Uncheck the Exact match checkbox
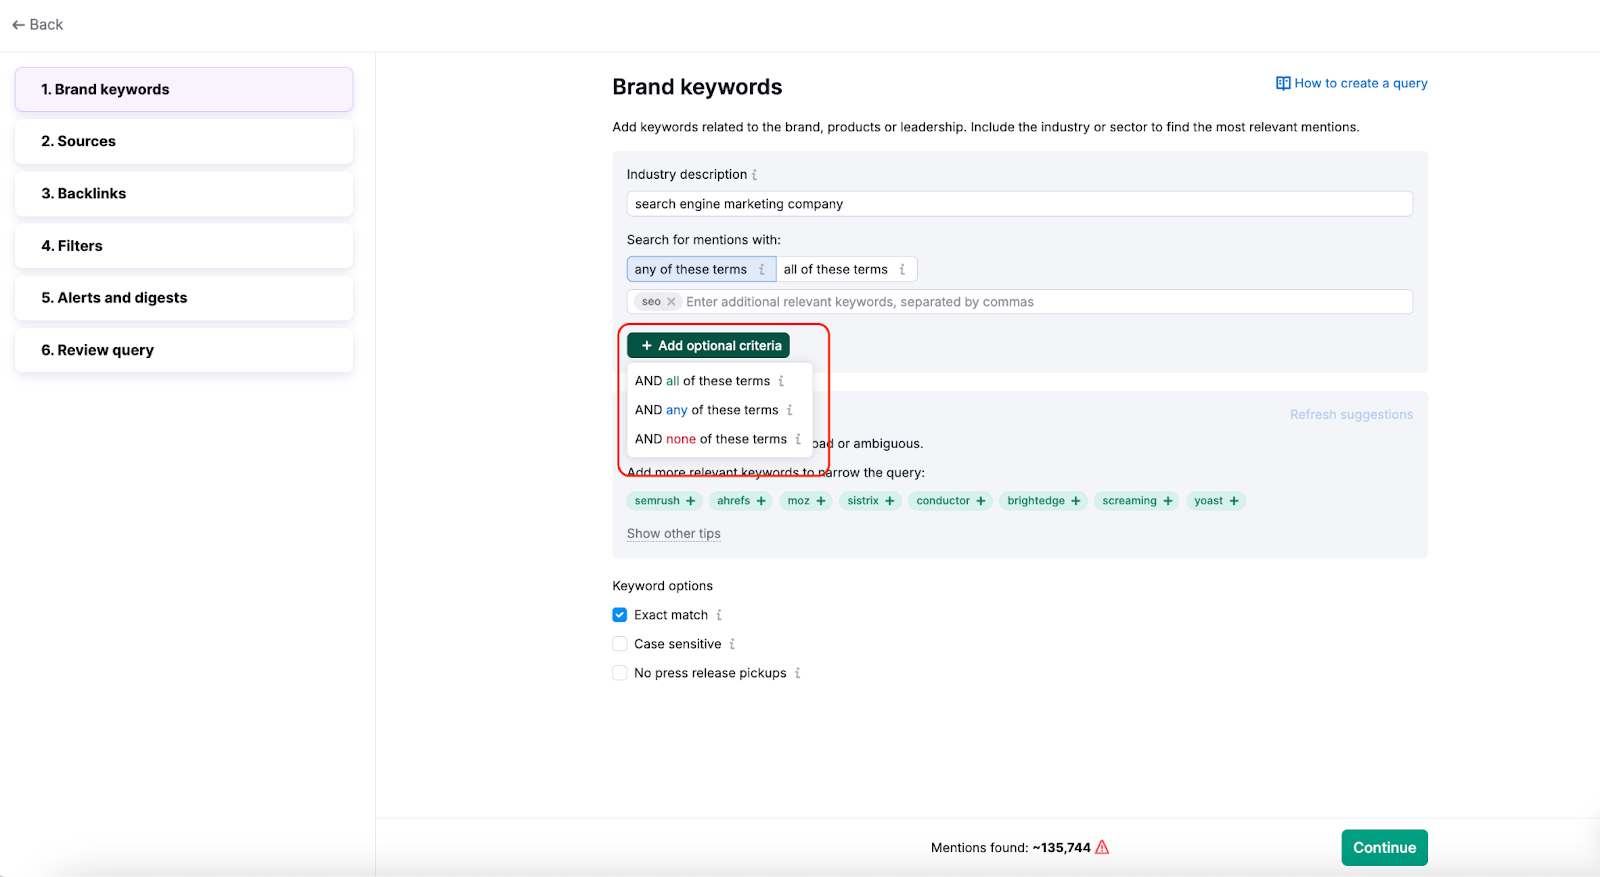This screenshot has height=877, width=1600. [620, 615]
